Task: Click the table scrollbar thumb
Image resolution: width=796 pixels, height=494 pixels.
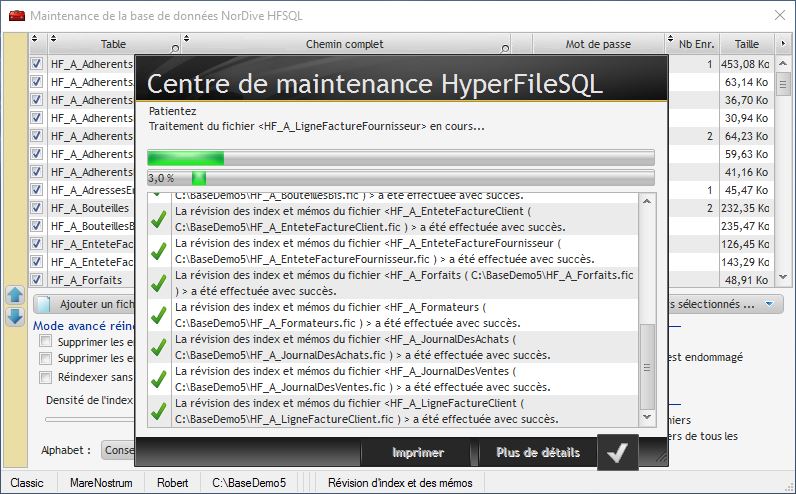Action: [x=783, y=84]
